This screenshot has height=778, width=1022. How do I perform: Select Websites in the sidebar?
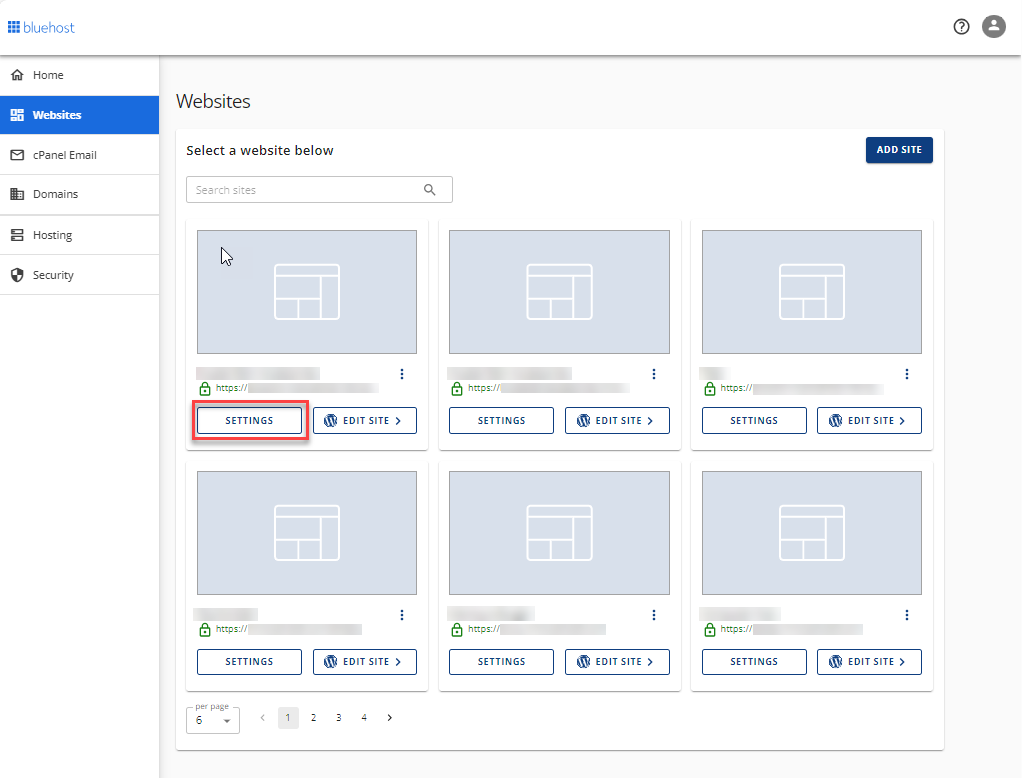(80, 115)
